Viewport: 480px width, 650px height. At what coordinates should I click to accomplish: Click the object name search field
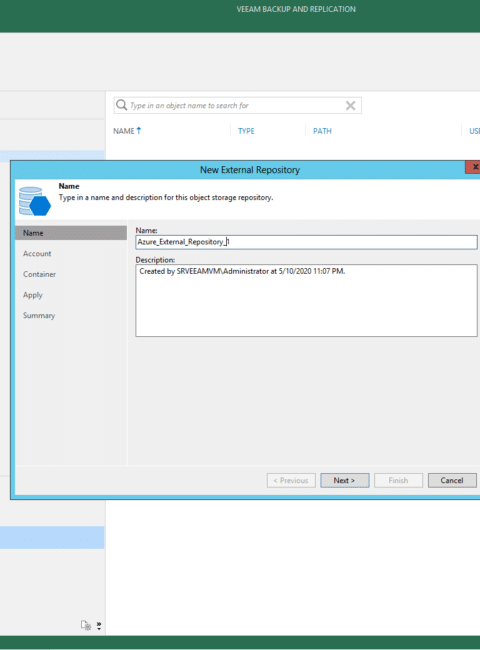pos(238,105)
